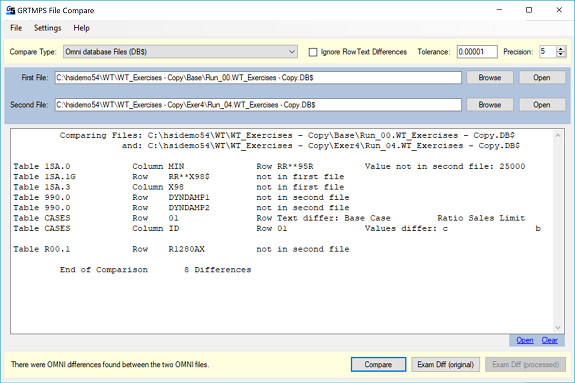This screenshot has width=575, height=383.
Task: Click the First File path field
Action: click(x=258, y=78)
